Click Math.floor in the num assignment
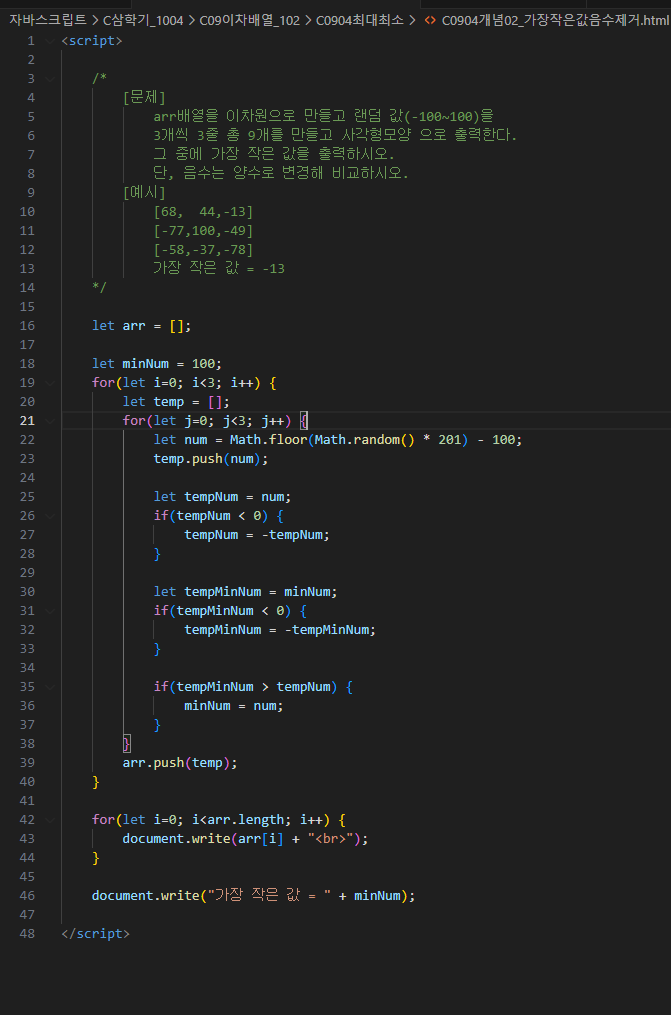 [269, 440]
